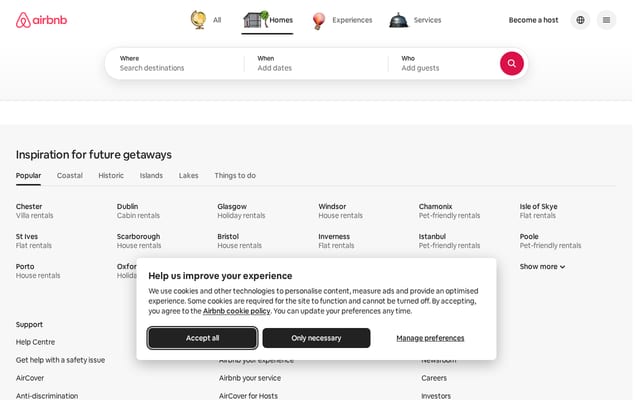This screenshot has width=640, height=400.
Task: Expand Show more destinations
Action: click(542, 267)
